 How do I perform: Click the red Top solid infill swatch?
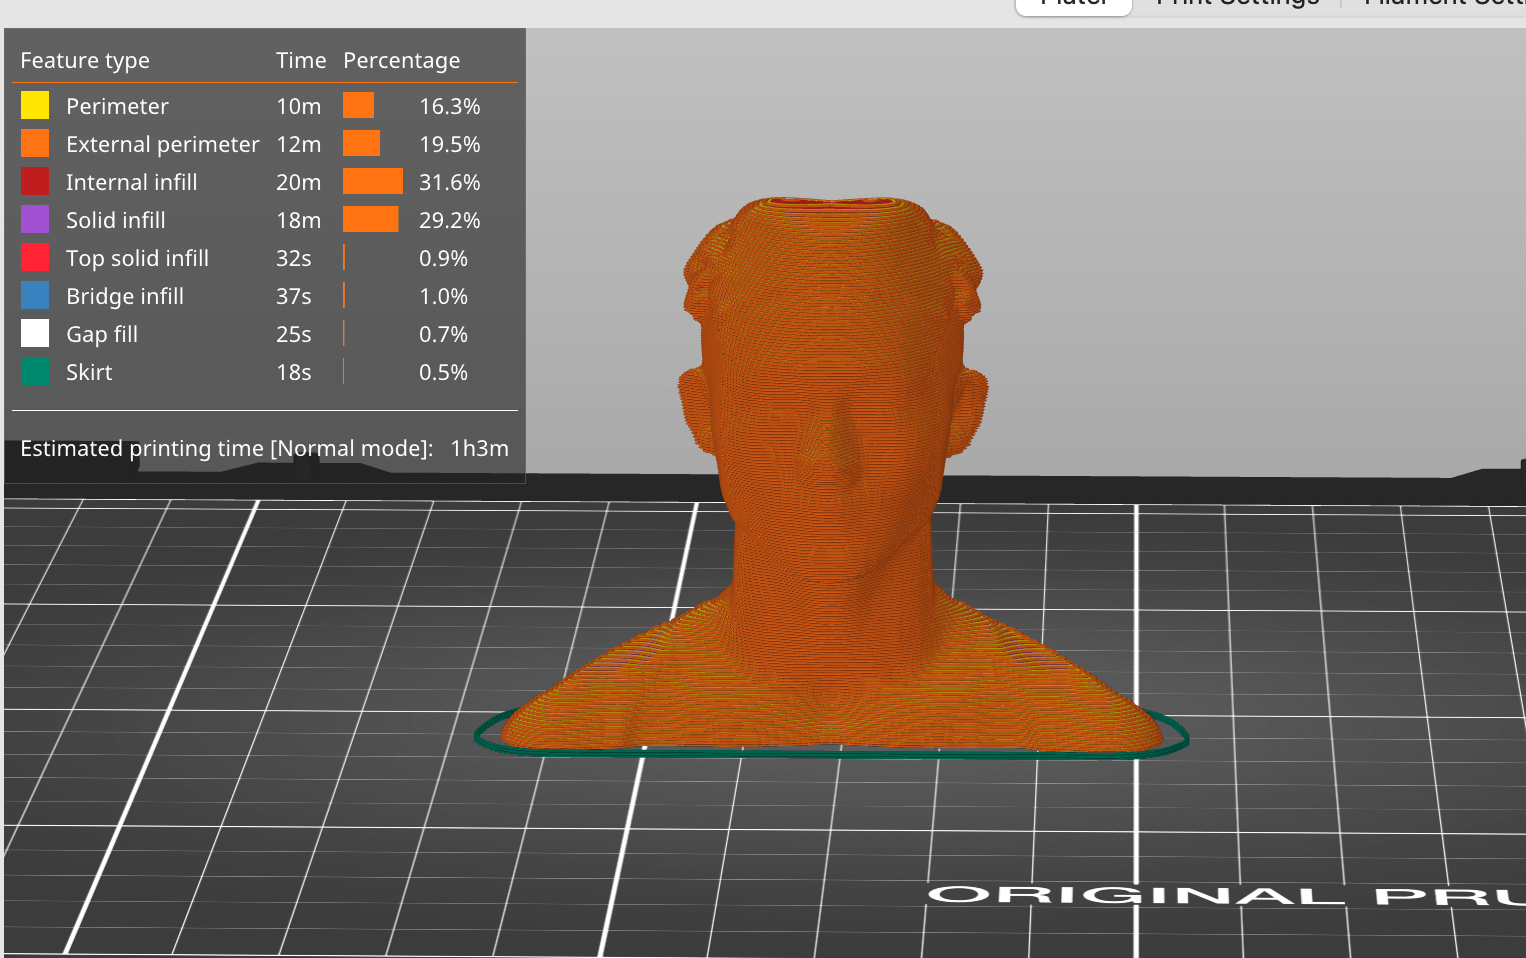35,257
